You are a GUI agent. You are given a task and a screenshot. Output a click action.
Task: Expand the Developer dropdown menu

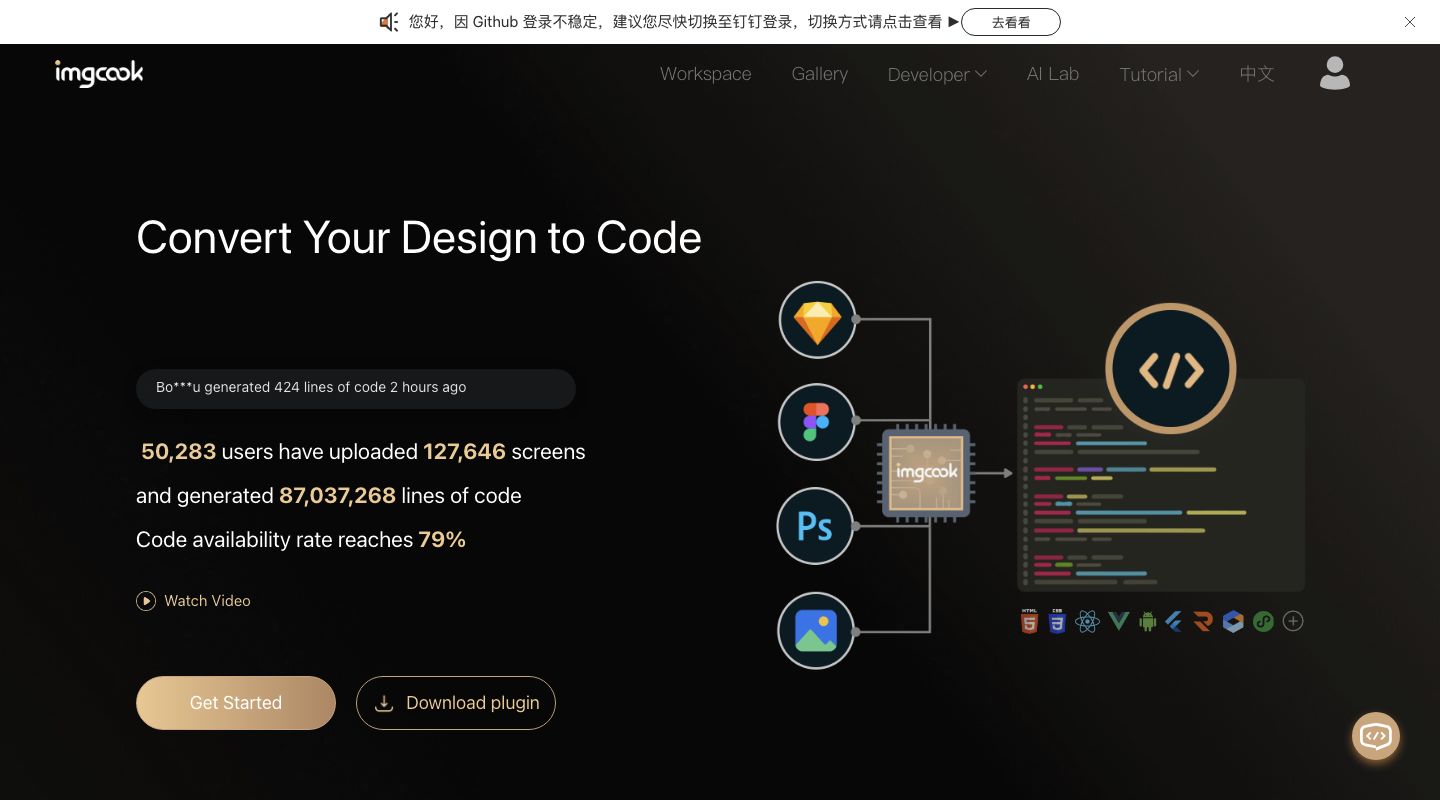(937, 74)
